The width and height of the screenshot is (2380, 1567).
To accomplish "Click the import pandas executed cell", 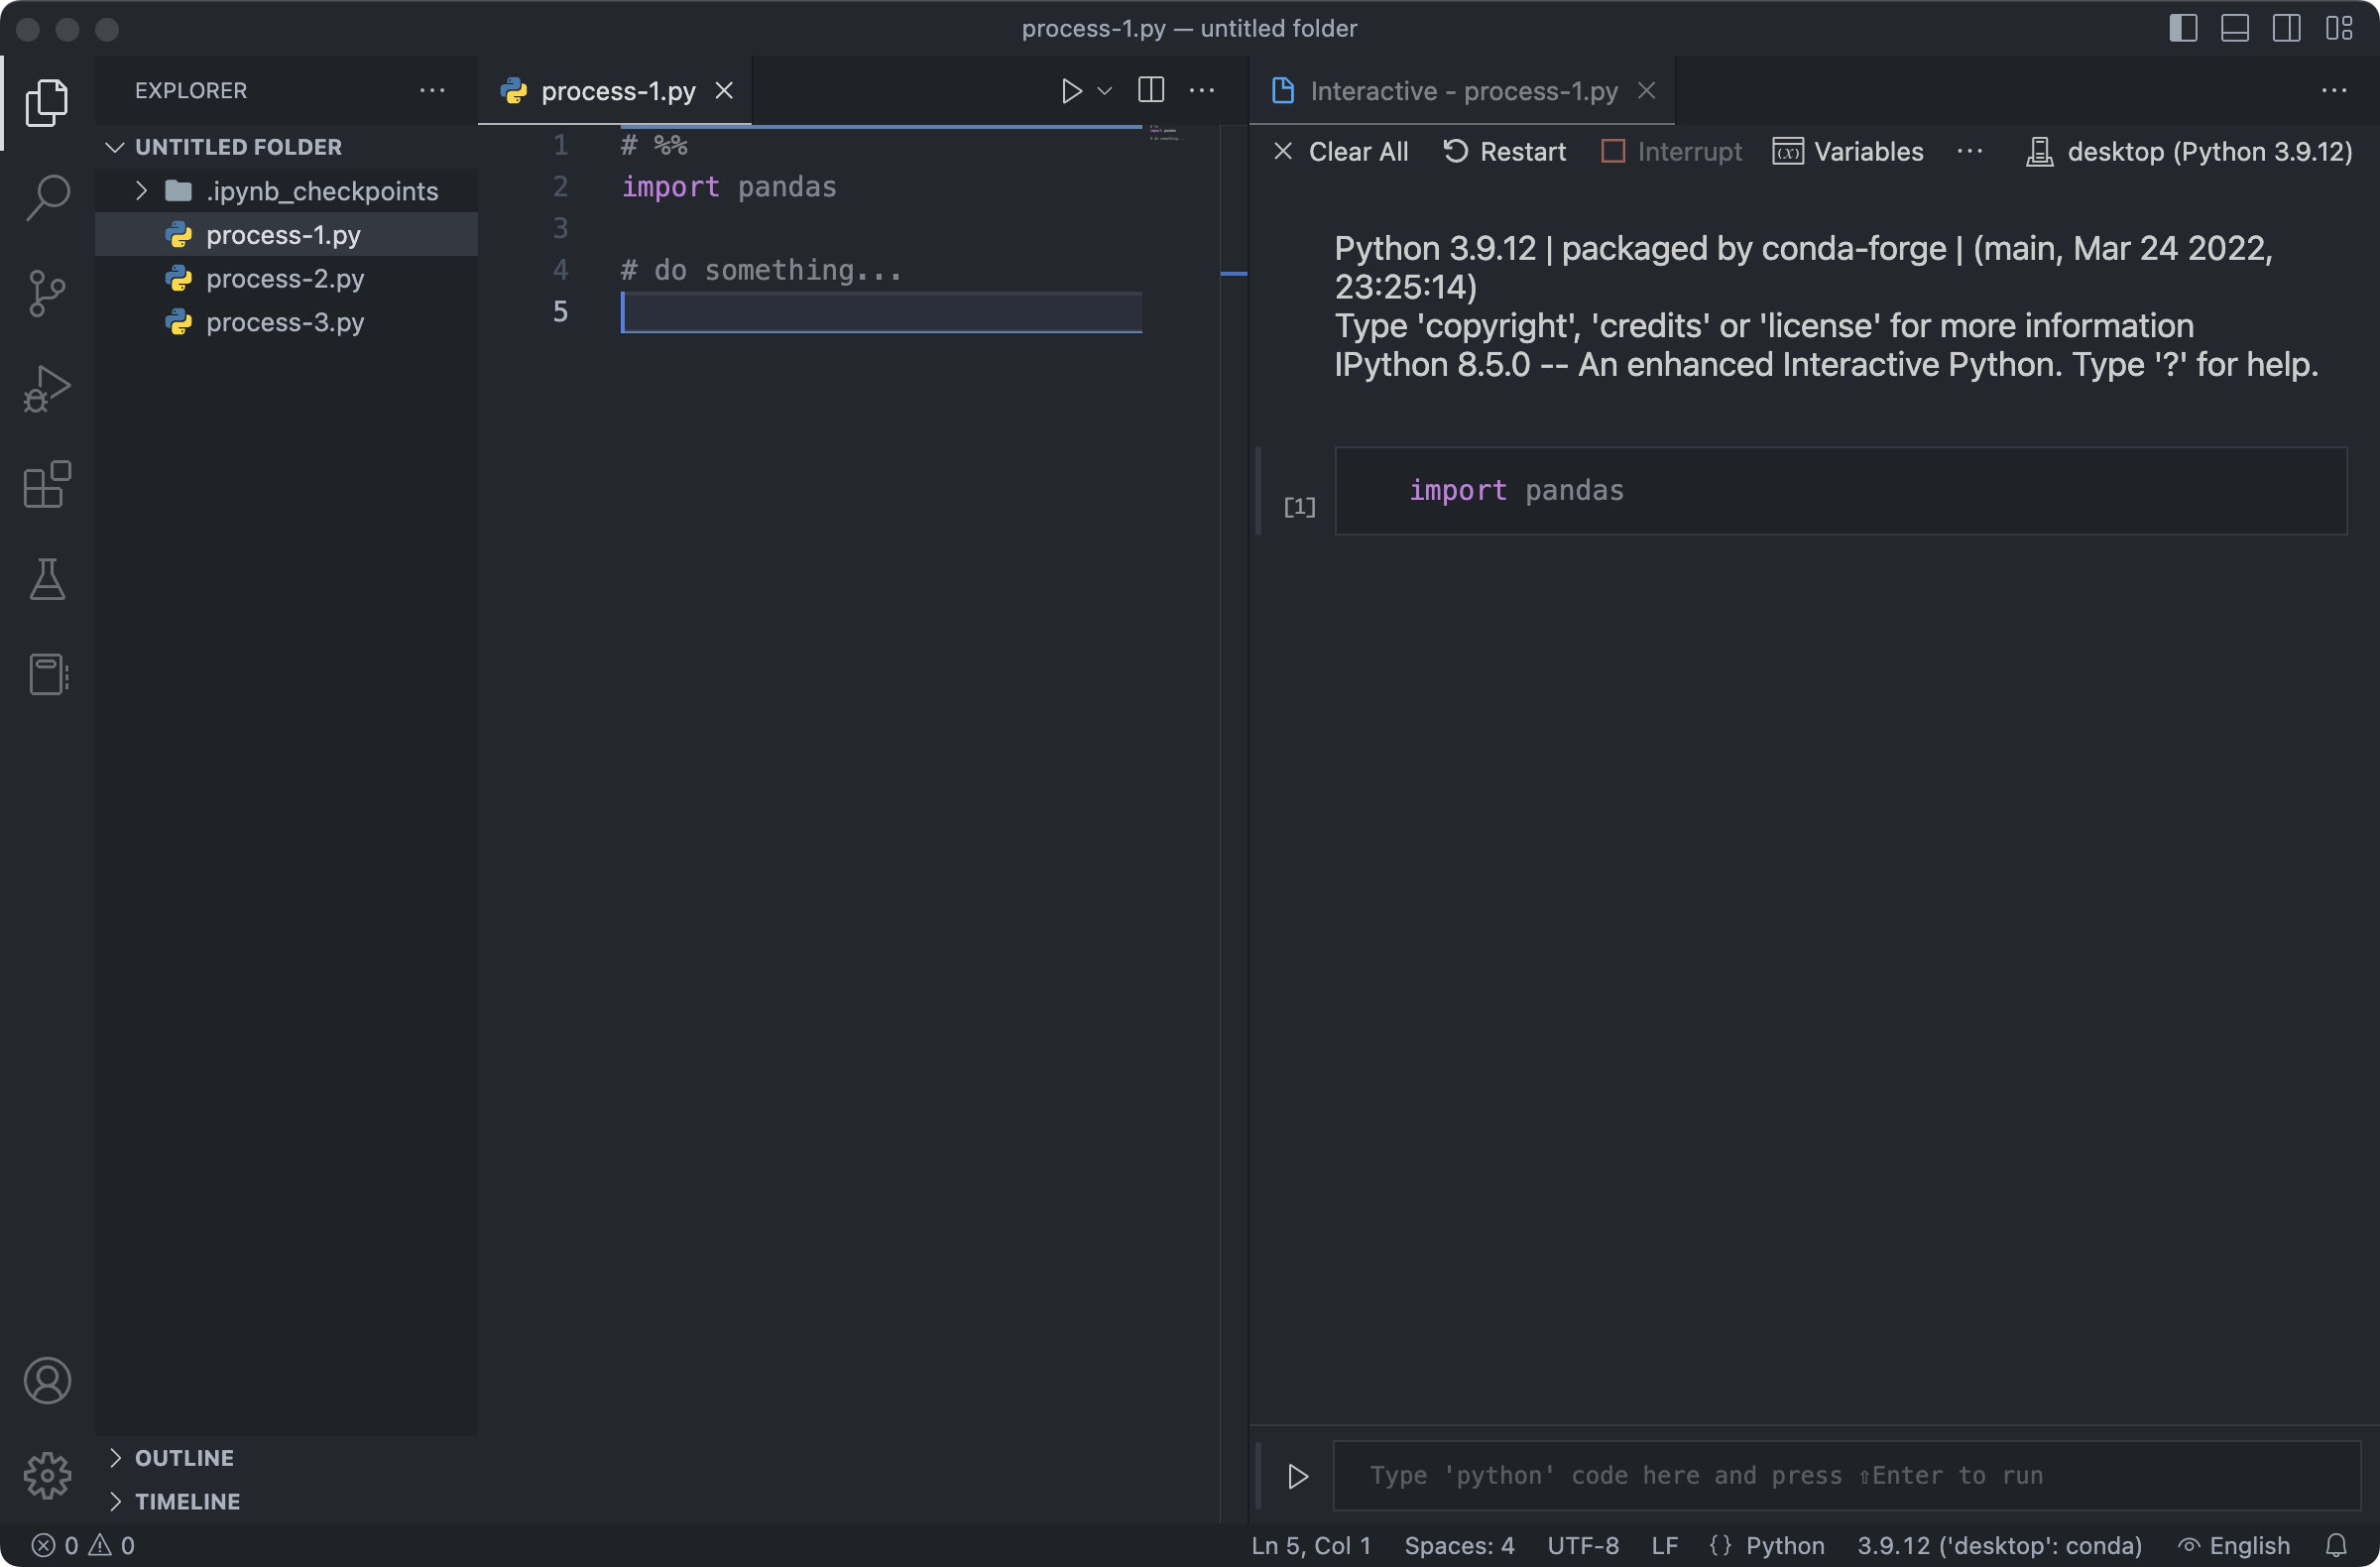I will pos(1840,490).
